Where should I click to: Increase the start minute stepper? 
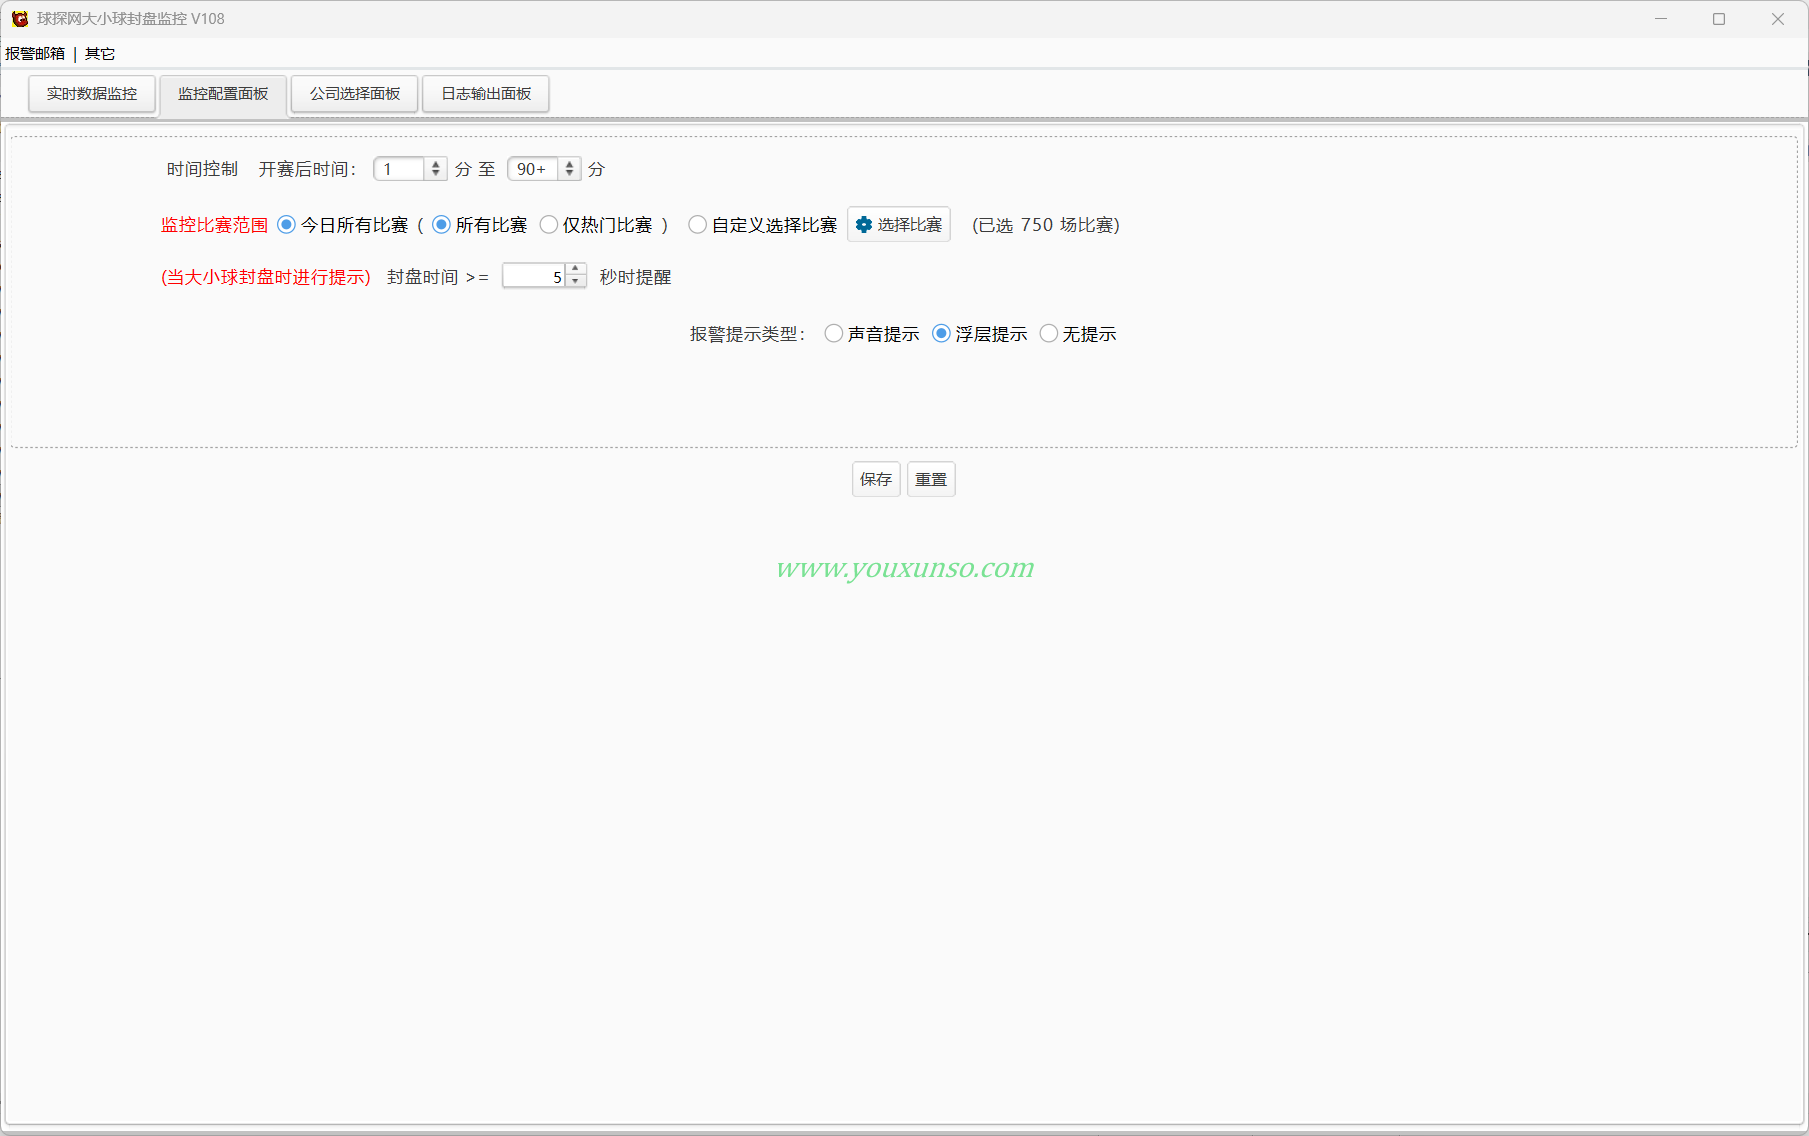pos(436,165)
